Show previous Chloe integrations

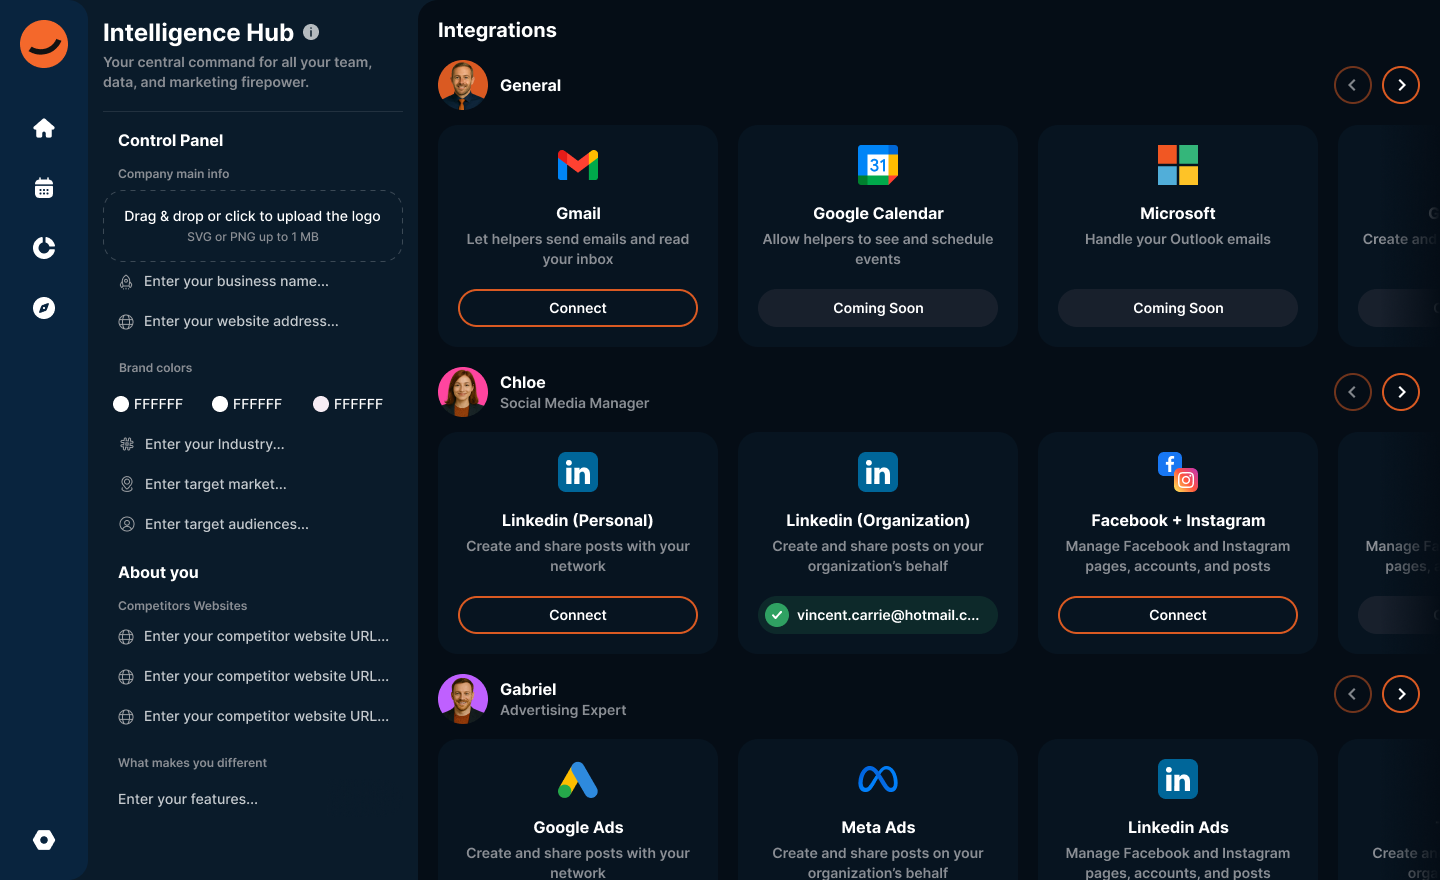(1352, 392)
